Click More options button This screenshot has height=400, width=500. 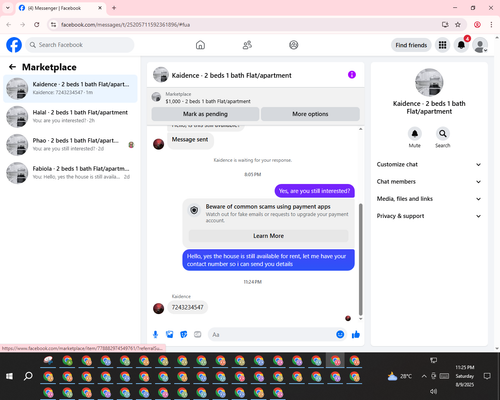click(x=310, y=114)
